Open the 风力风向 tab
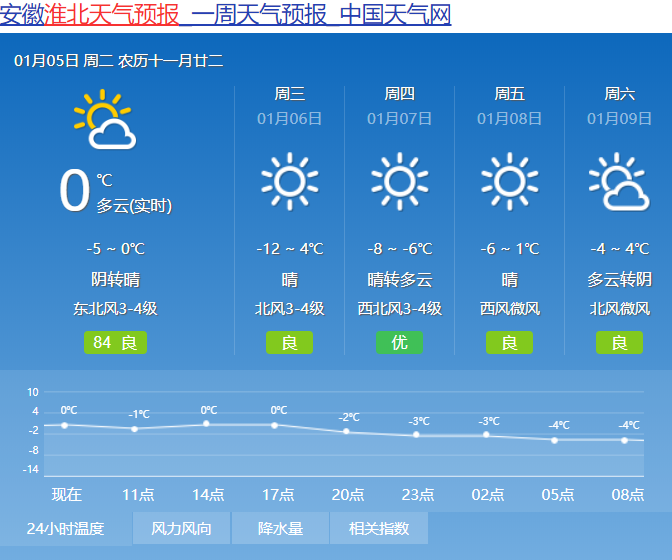Viewport: 672px width, 560px height. click(x=181, y=528)
